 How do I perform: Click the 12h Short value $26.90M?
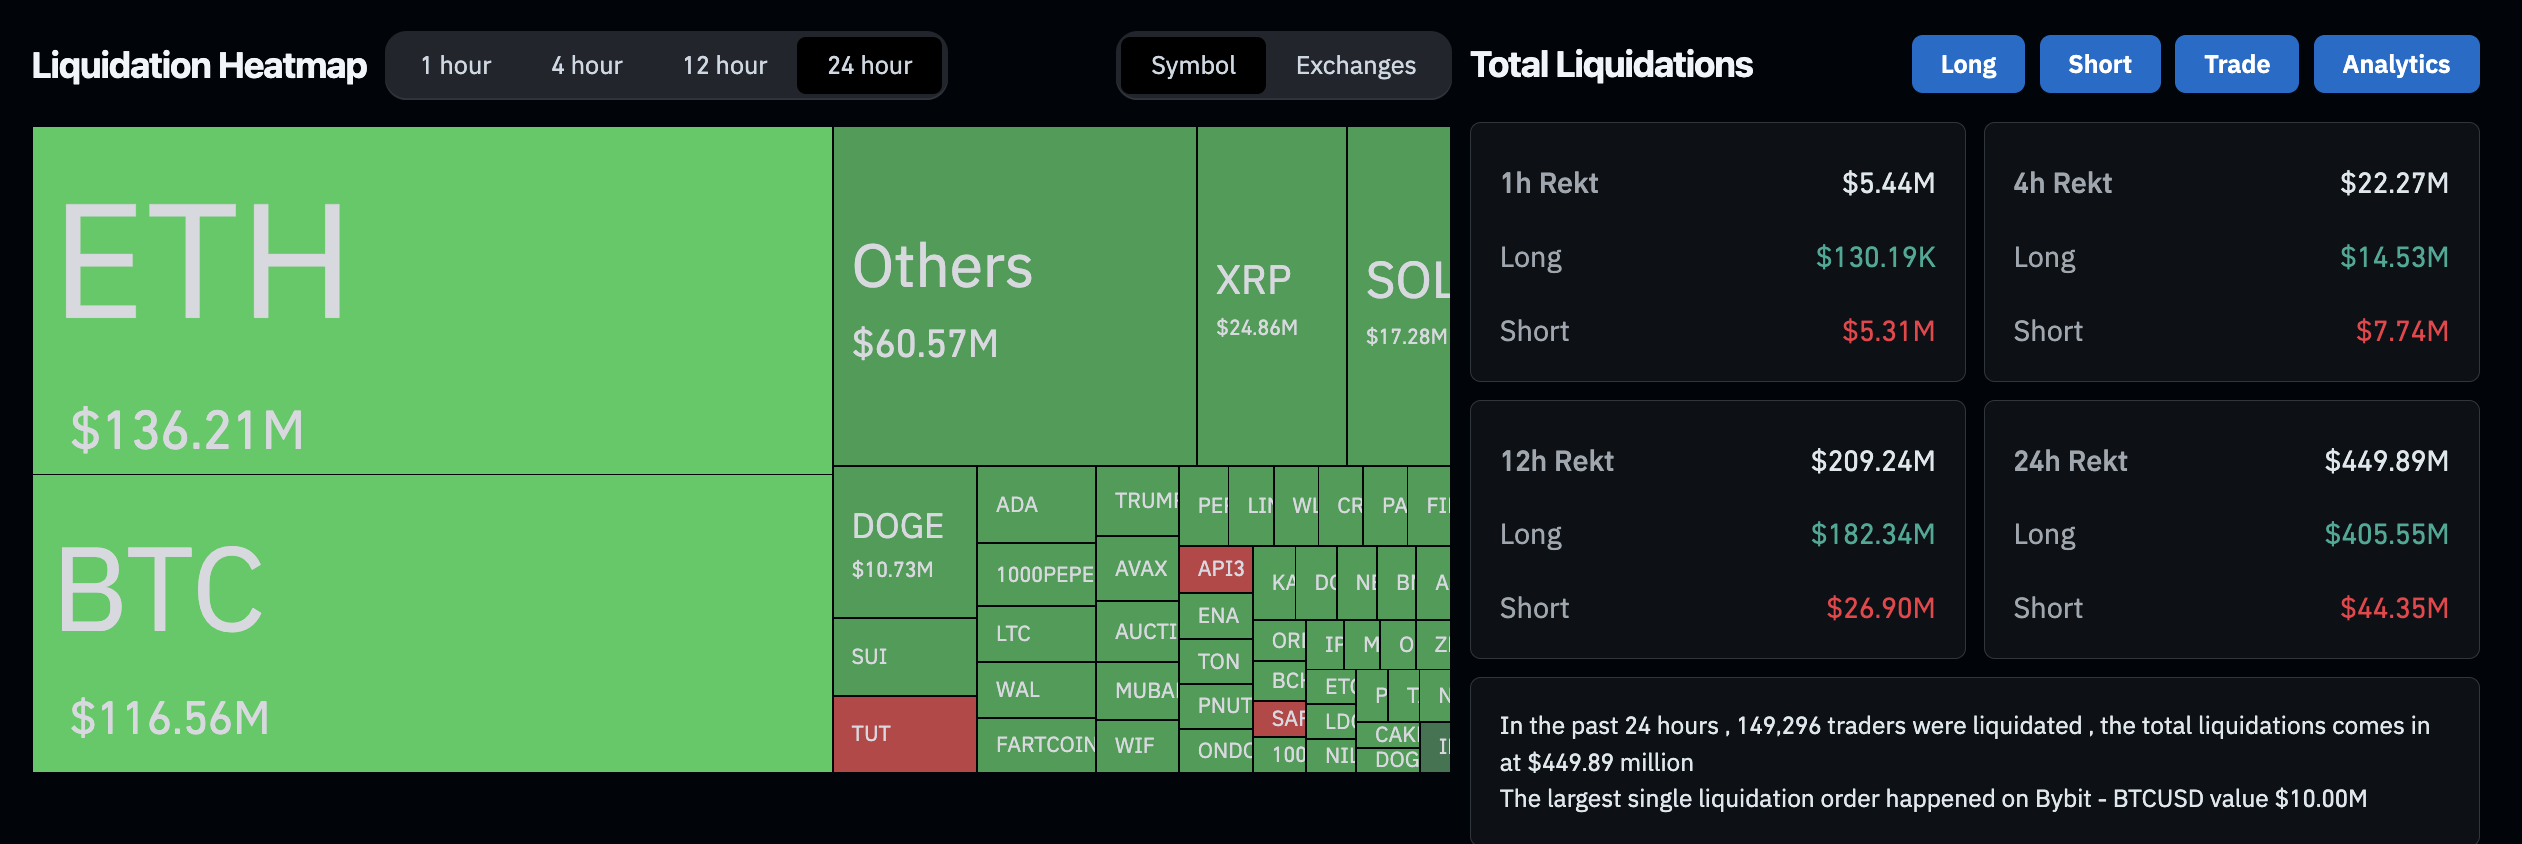[x=1880, y=609]
